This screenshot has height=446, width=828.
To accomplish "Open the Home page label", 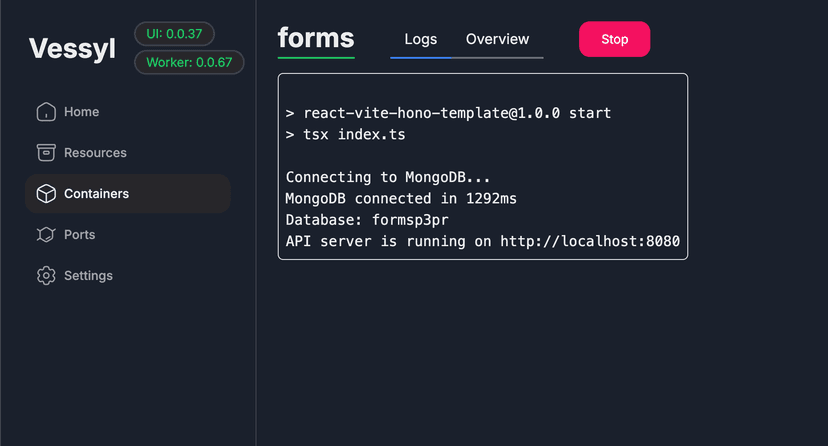I will pos(81,112).
